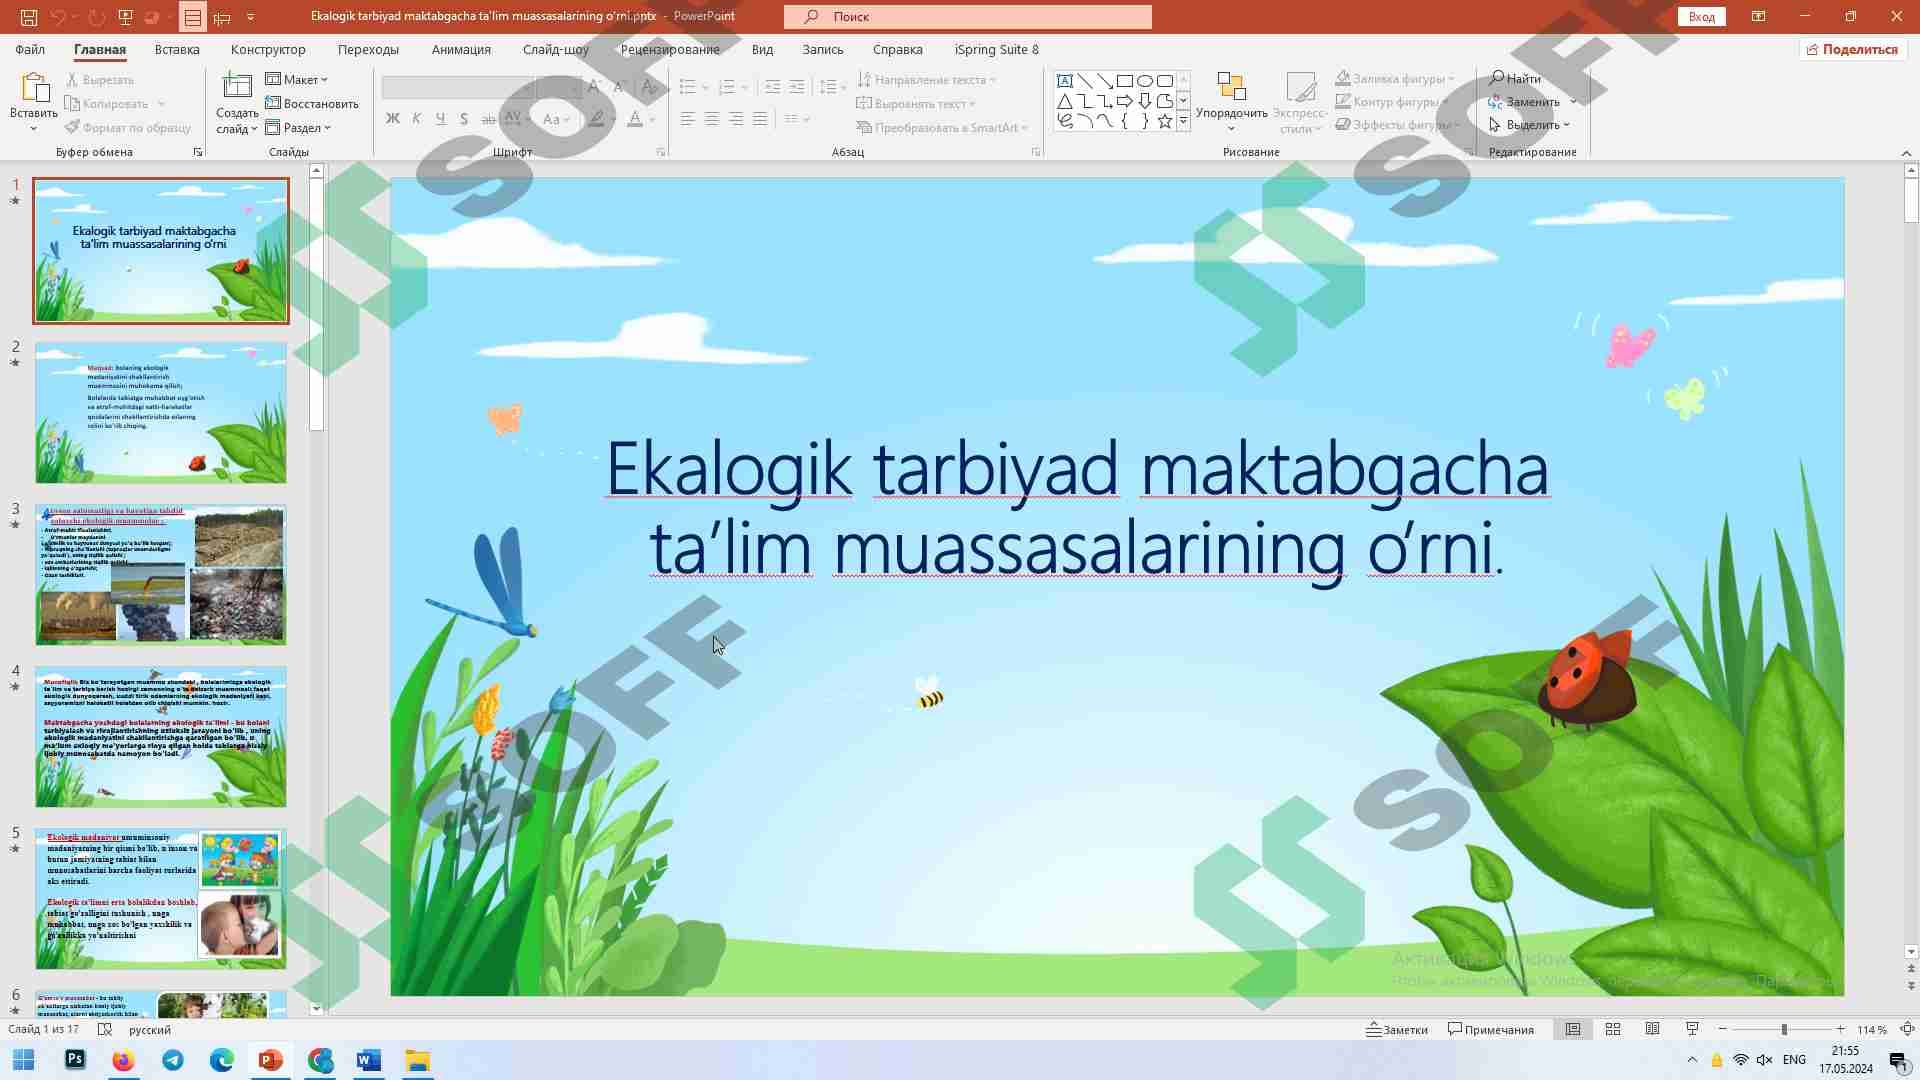Click the zoom slider handle
Screen dimensions: 1920x1080
[x=1783, y=1029]
